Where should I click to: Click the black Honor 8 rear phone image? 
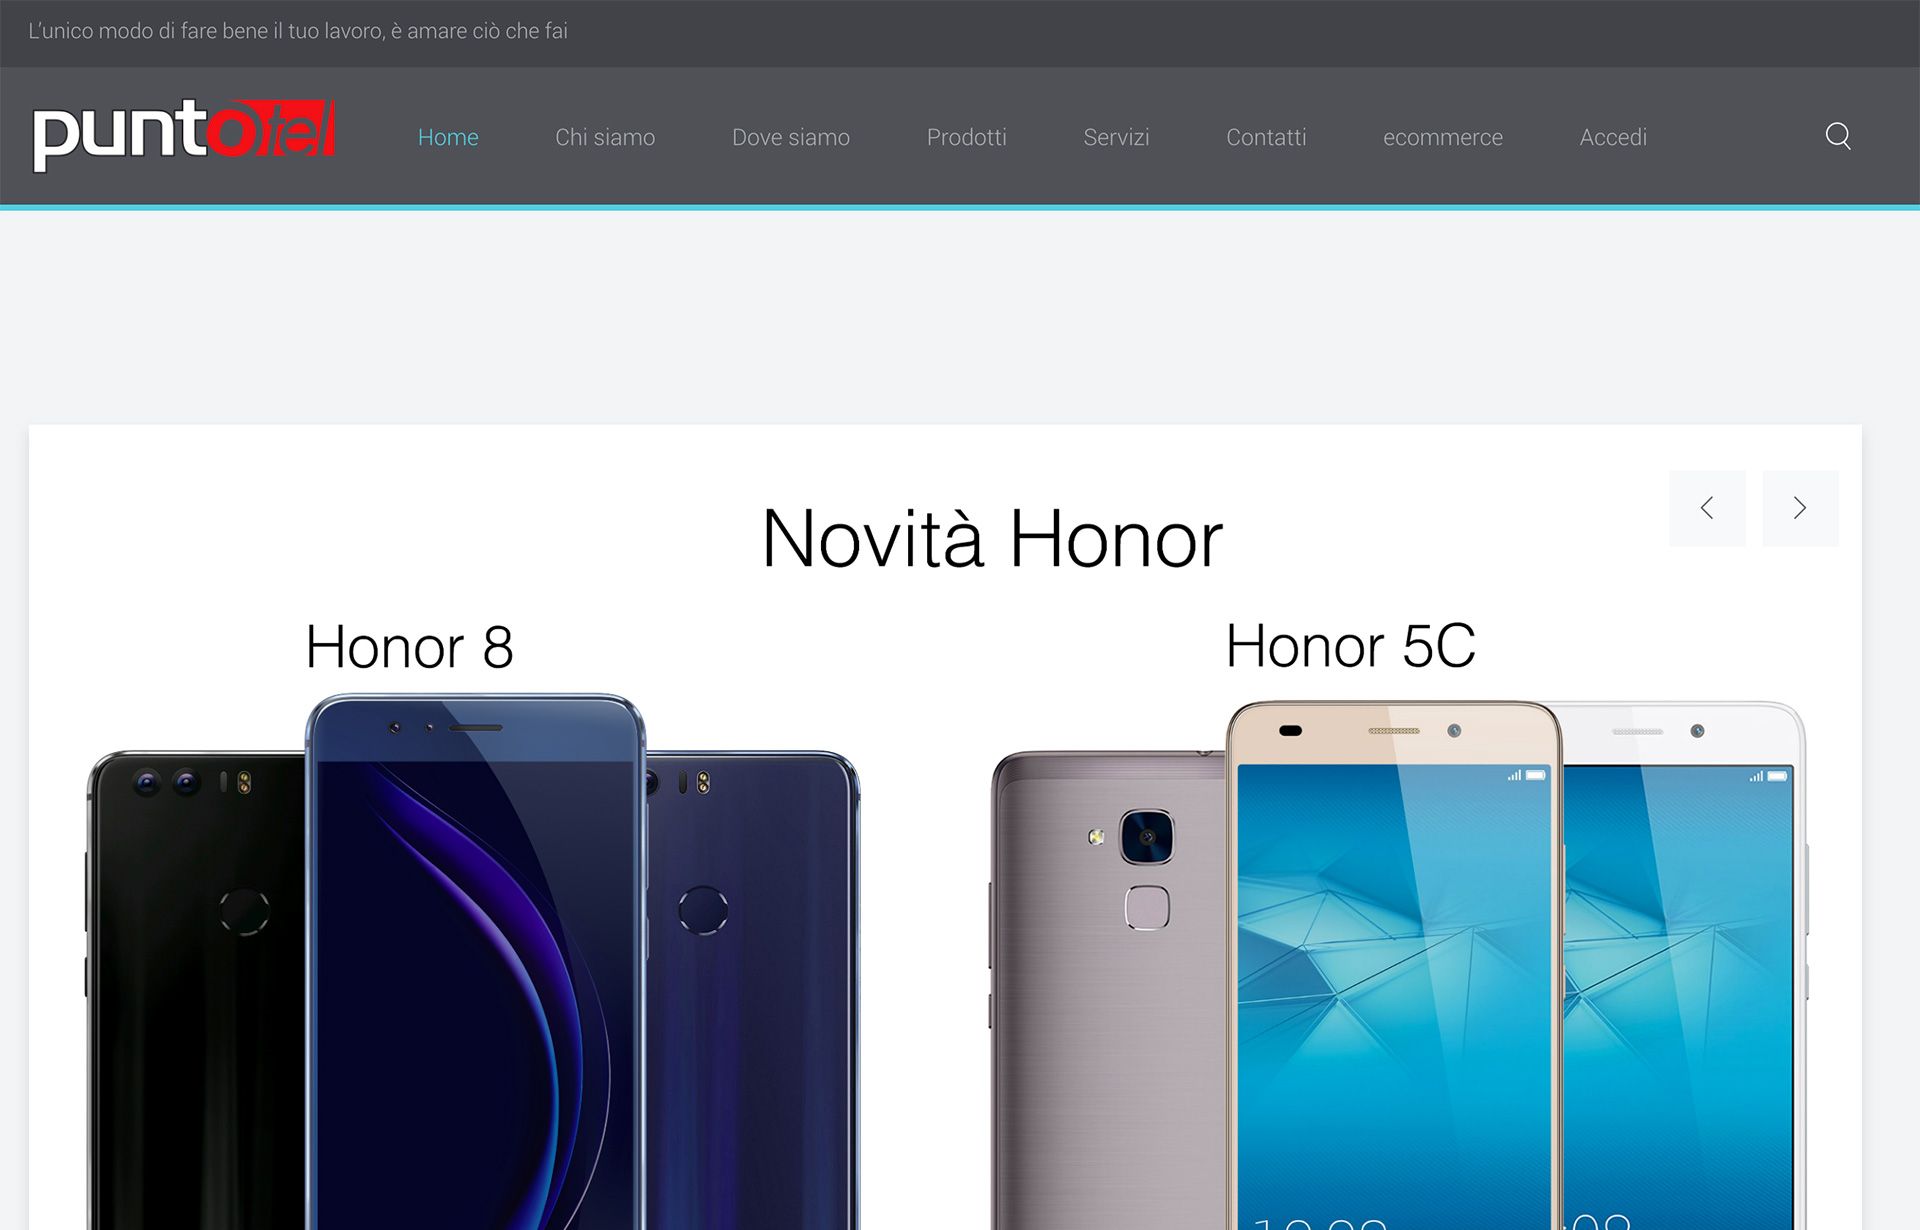[x=197, y=990]
